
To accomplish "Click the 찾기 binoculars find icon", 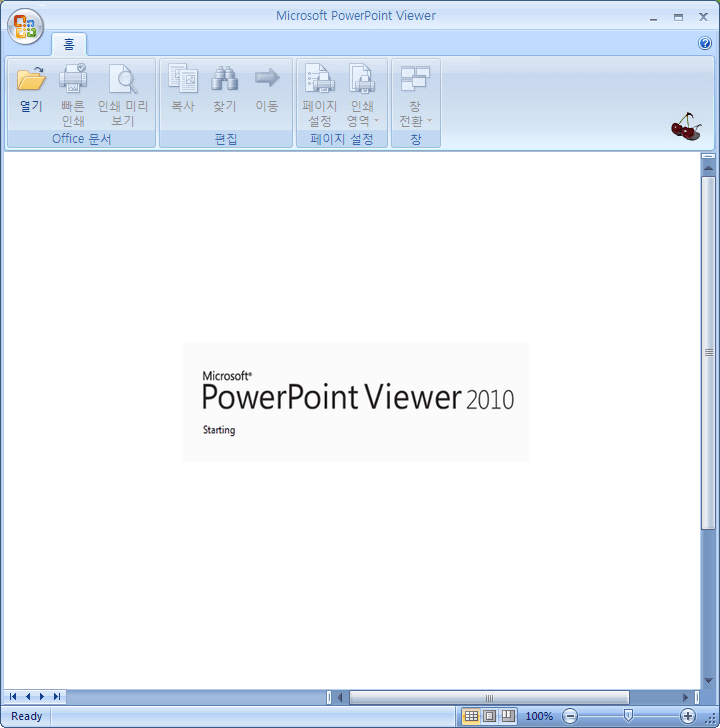I will (x=225, y=78).
